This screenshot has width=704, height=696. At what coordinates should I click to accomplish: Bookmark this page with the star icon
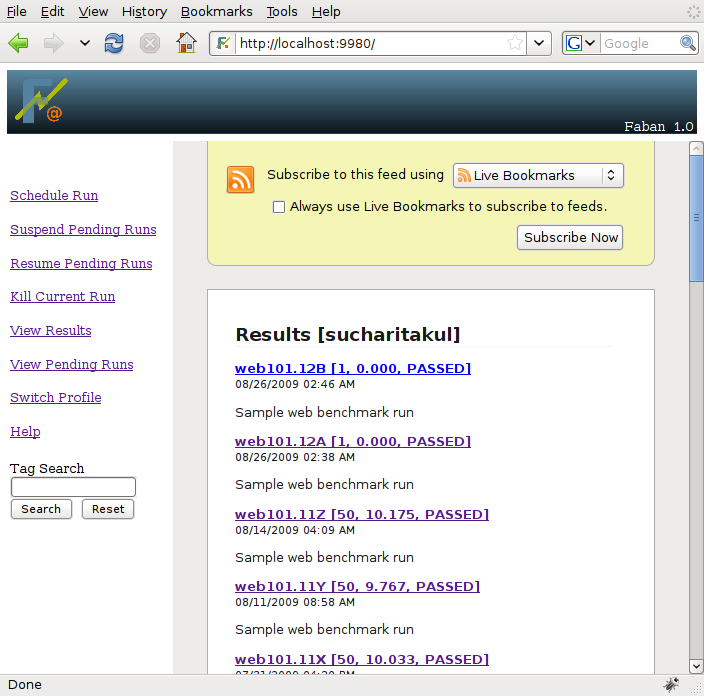click(515, 44)
